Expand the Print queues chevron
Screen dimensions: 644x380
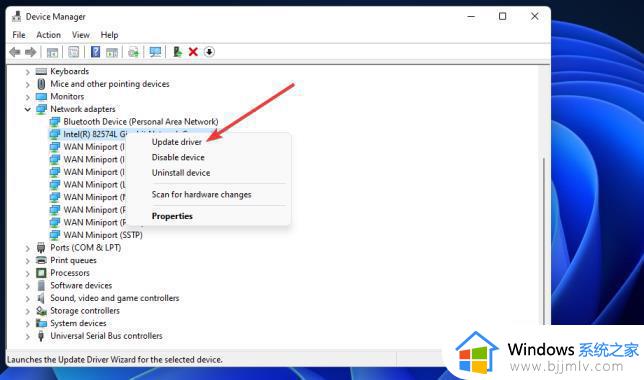[x=28, y=261]
